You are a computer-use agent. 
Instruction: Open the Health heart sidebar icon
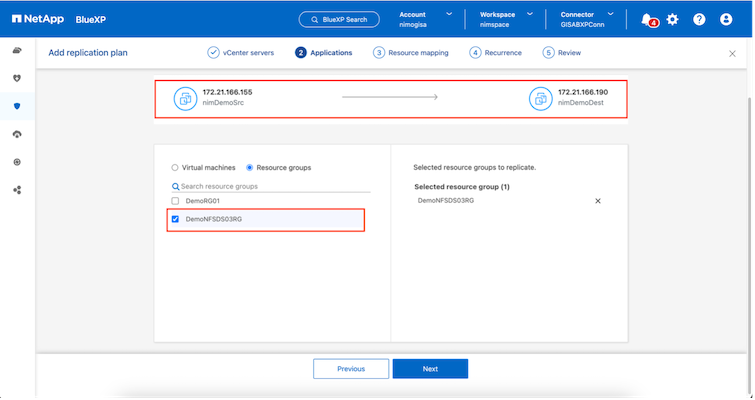tap(17, 78)
